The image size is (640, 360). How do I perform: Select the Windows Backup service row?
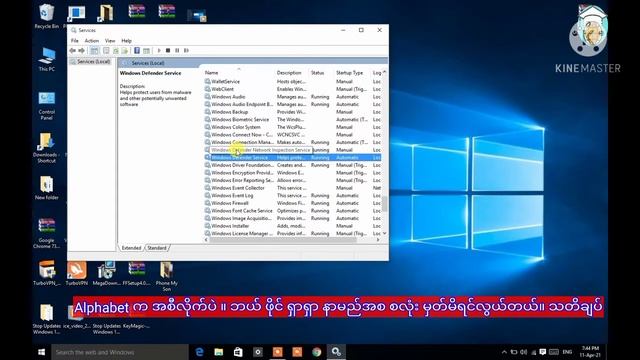tap(292, 112)
